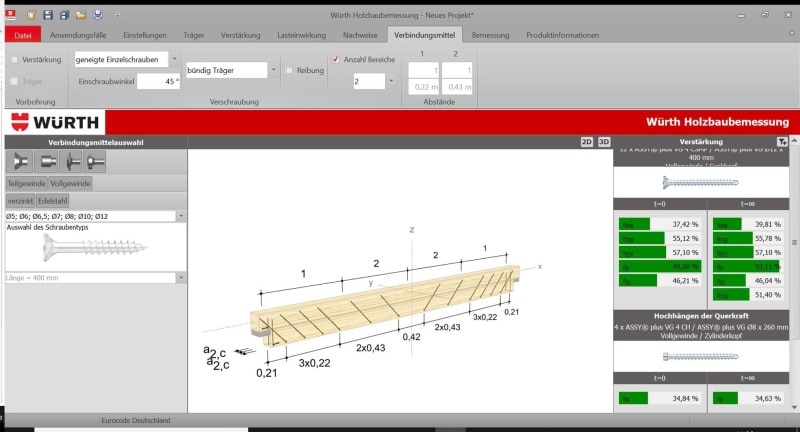Switch to the Lasteinwirkung tab
The image size is (800, 432).
point(302,35)
